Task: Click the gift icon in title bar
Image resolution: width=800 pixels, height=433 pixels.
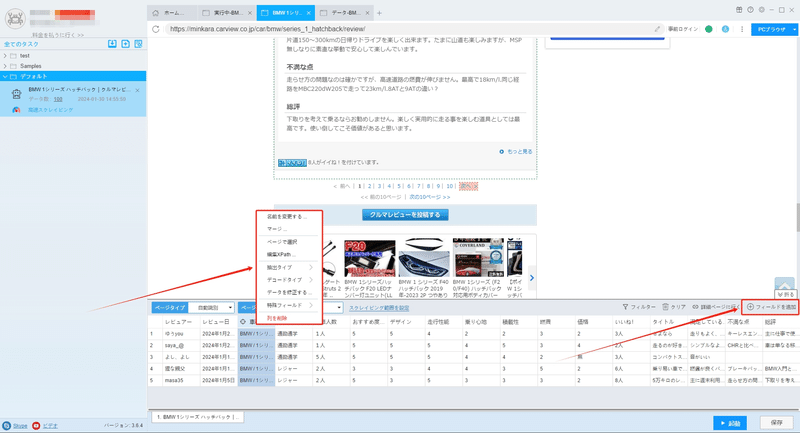Action: click(739, 10)
